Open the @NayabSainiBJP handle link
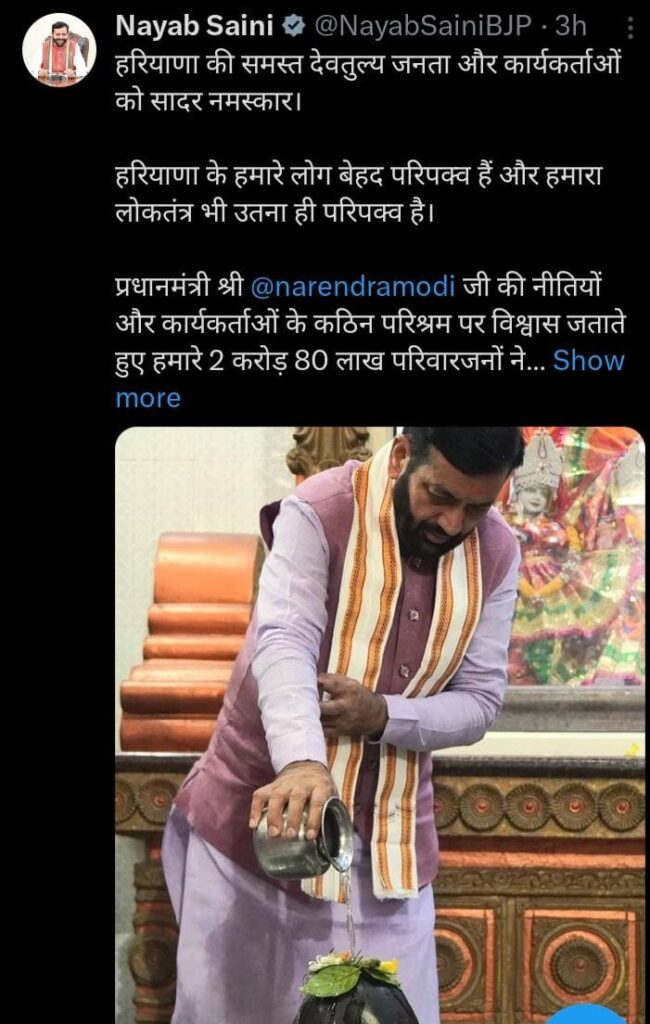 423,26
